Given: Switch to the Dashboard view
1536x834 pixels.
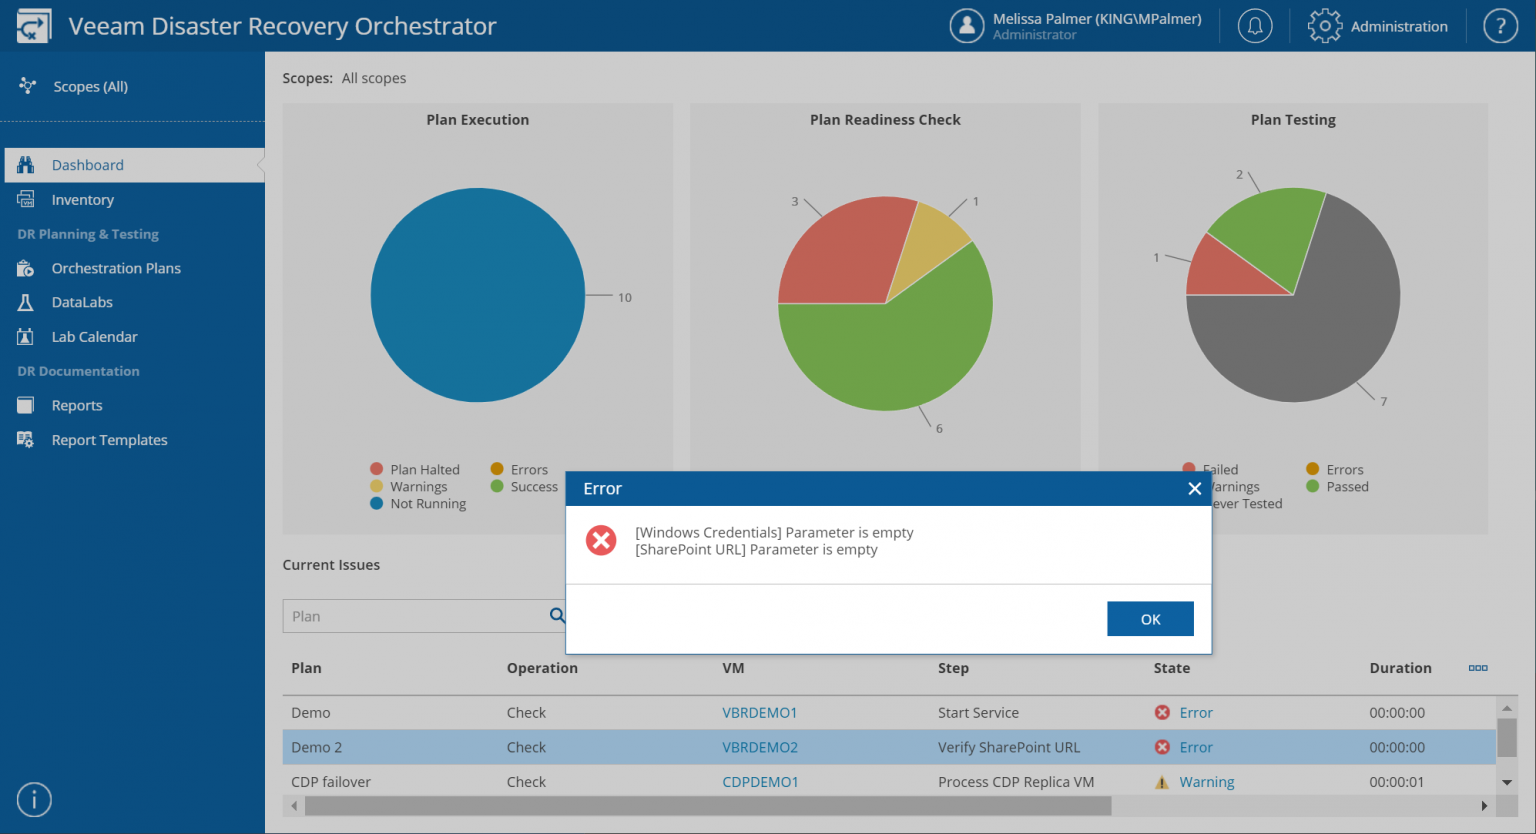Looking at the screenshot, I should click(x=87, y=164).
